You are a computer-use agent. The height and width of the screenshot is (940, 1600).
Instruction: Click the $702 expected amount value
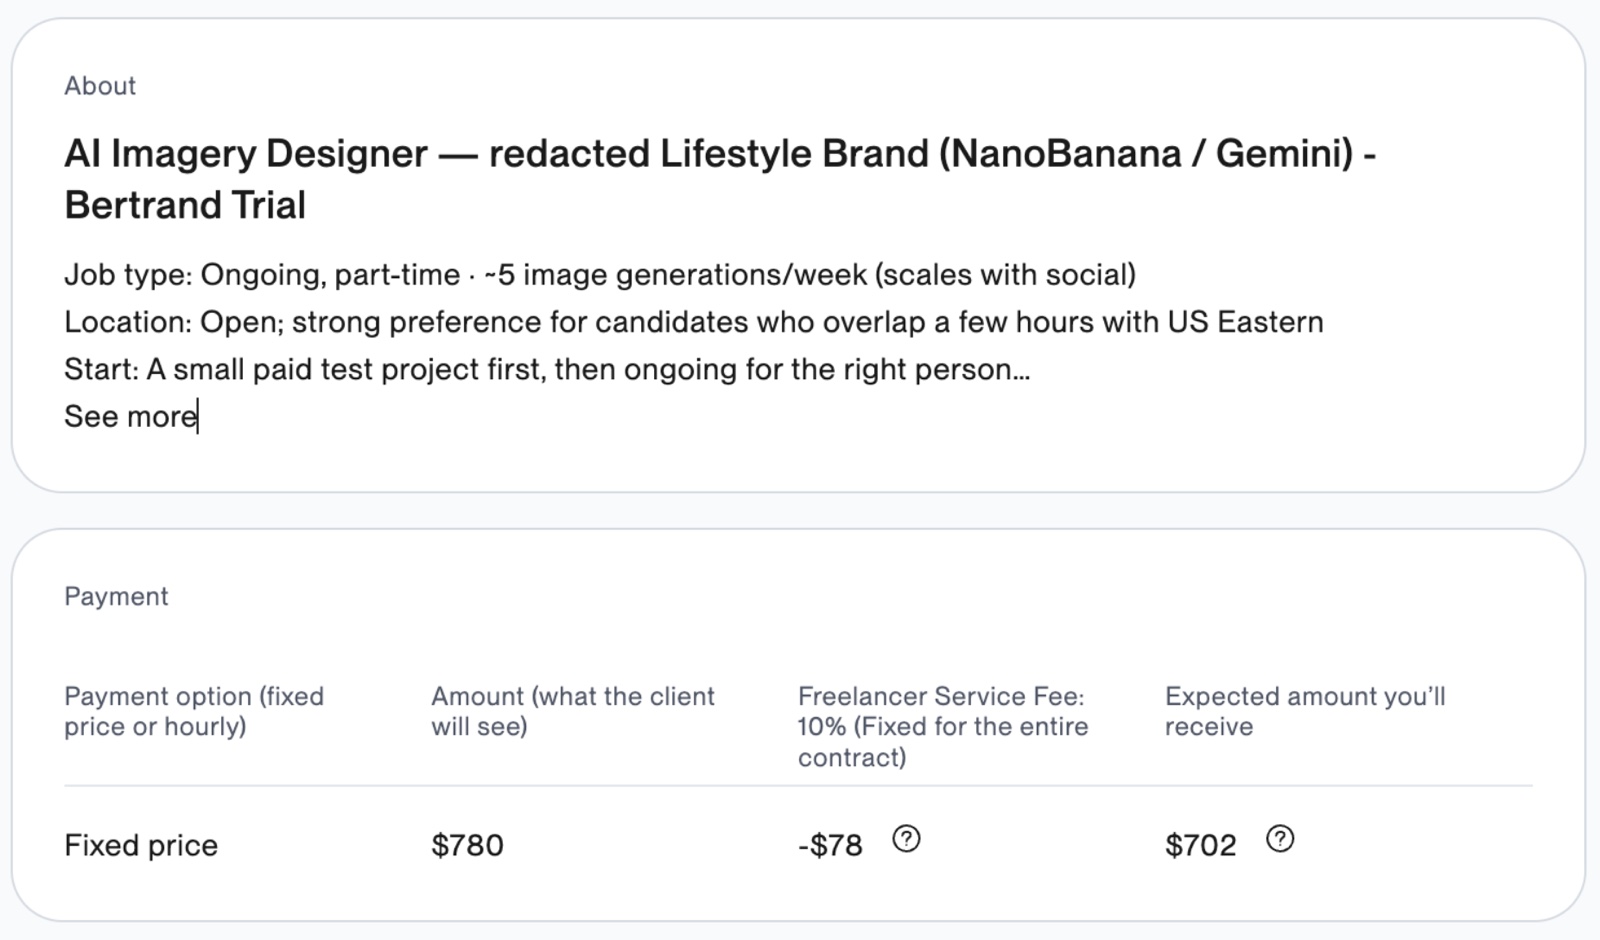1200,845
